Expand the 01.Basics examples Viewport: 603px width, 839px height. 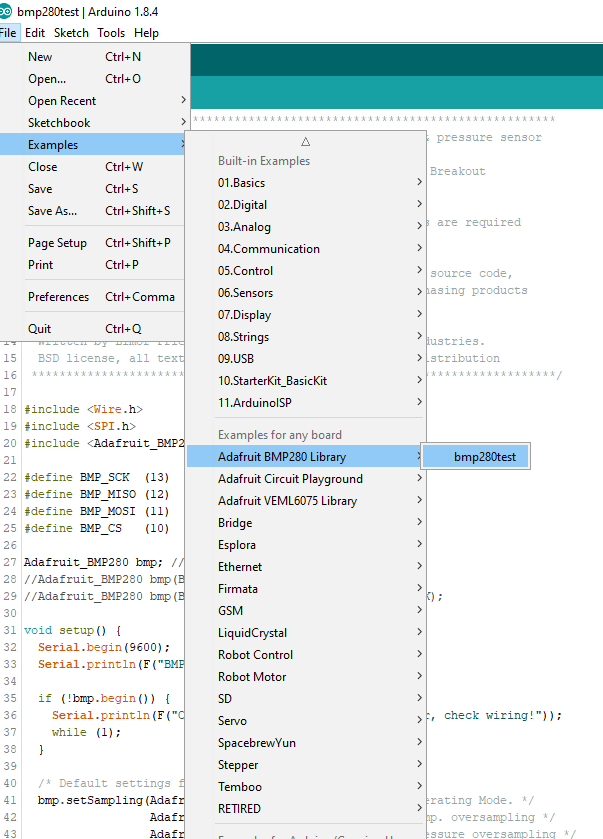(x=306, y=182)
